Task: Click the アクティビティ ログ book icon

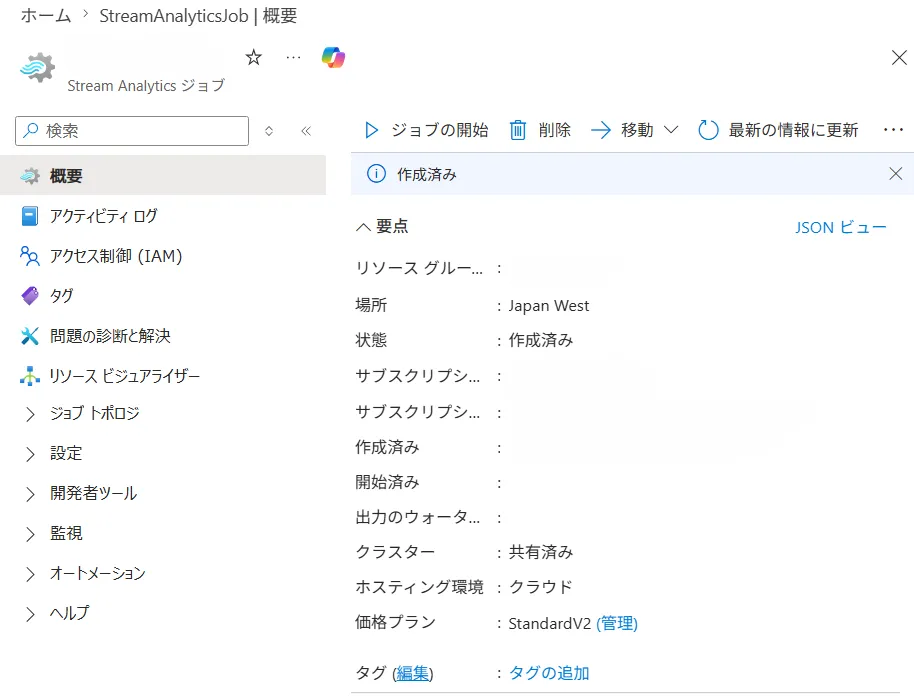Action: 30,216
